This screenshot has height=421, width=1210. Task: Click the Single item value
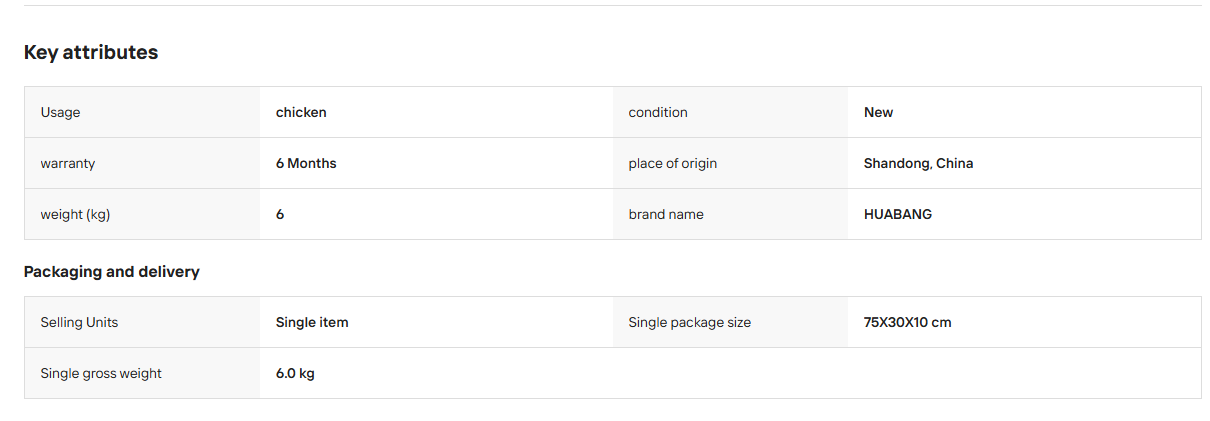click(x=312, y=322)
